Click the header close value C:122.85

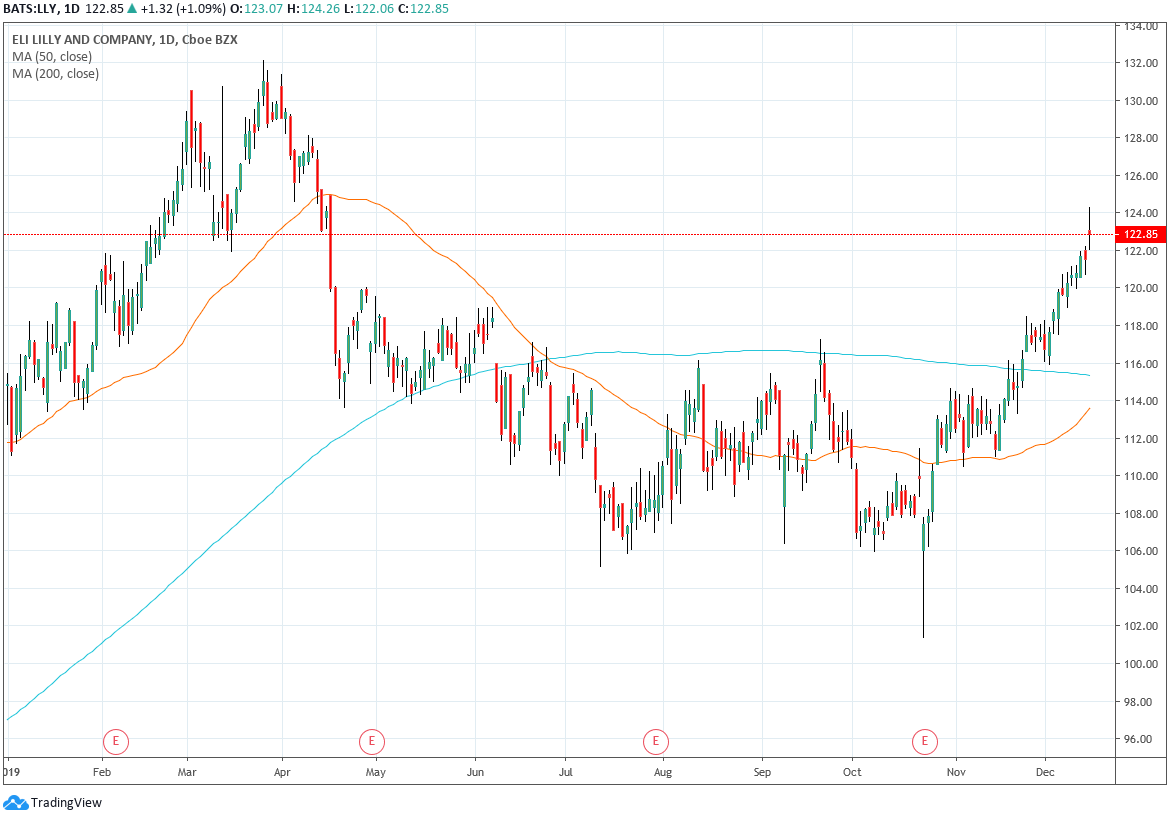click(x=422, y=9)
